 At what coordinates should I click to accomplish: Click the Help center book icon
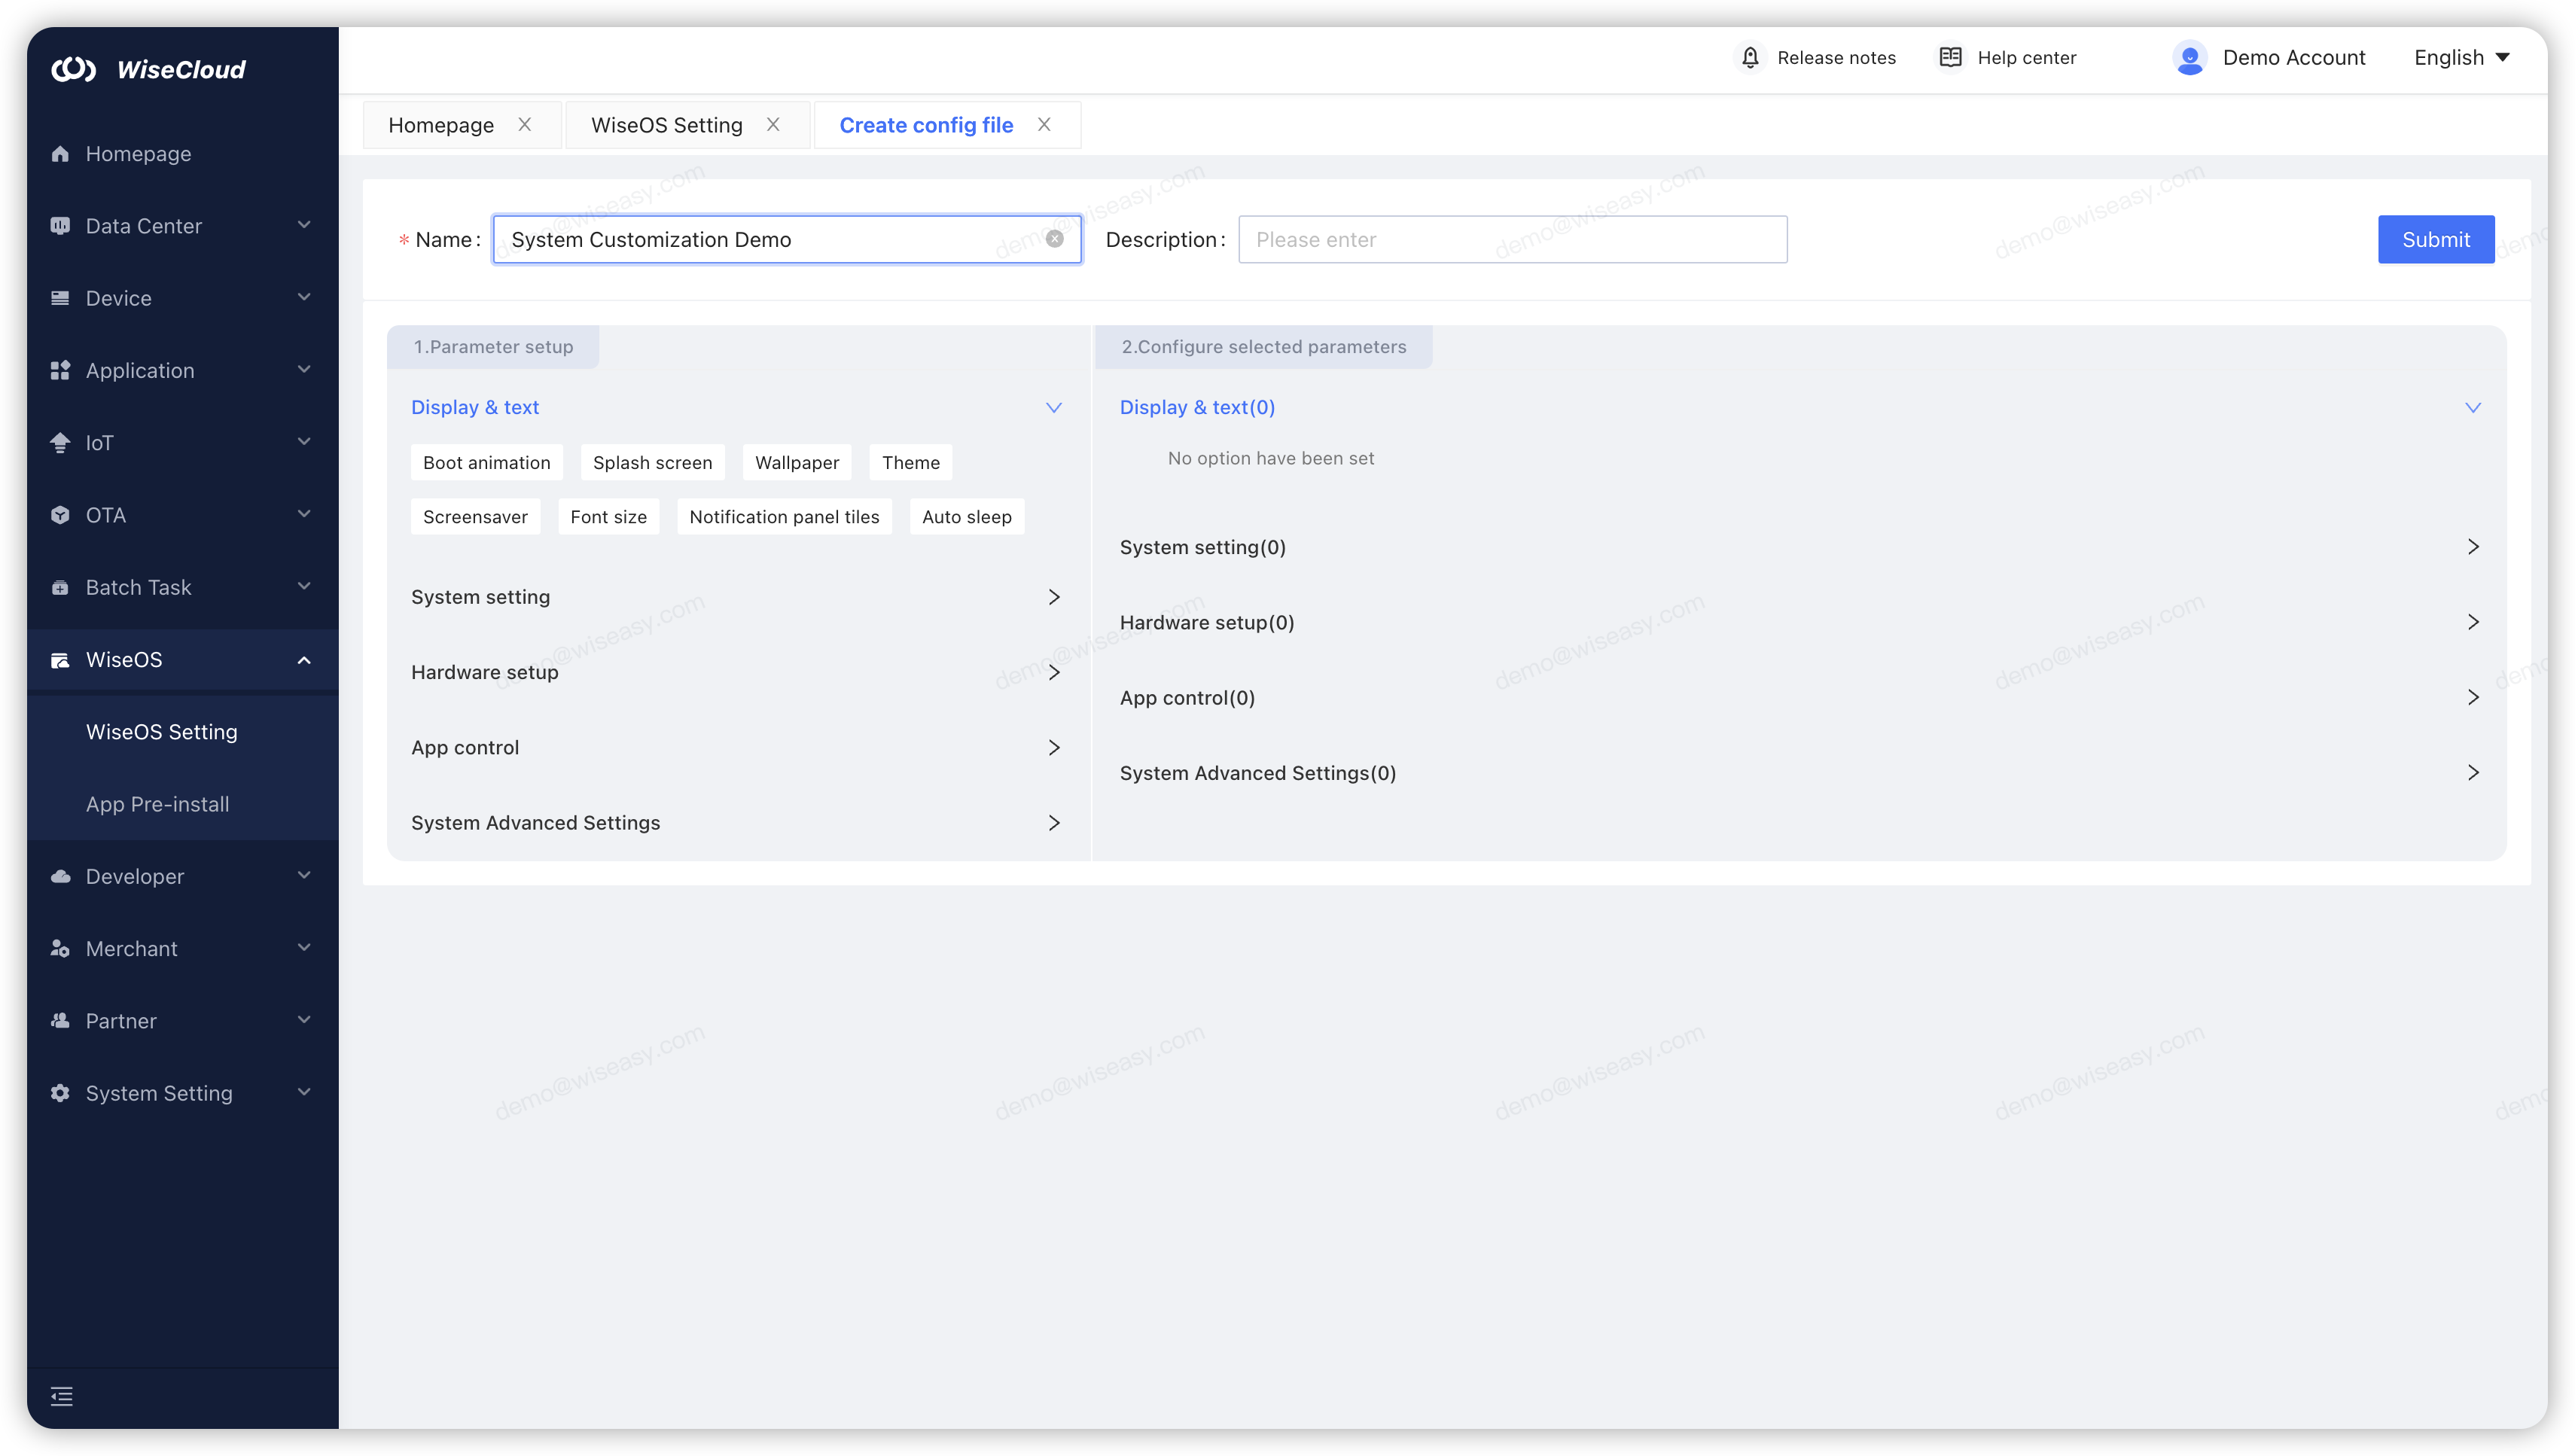click(1950, 58)
